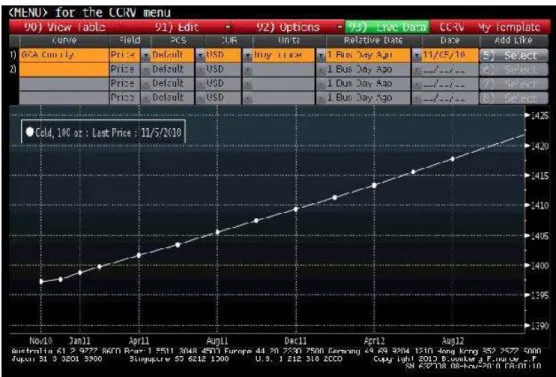556x377 pixels.
Task: Open dropdown arrow left of 1 Bus Day Ago in row 2
Action: point(321,70)
